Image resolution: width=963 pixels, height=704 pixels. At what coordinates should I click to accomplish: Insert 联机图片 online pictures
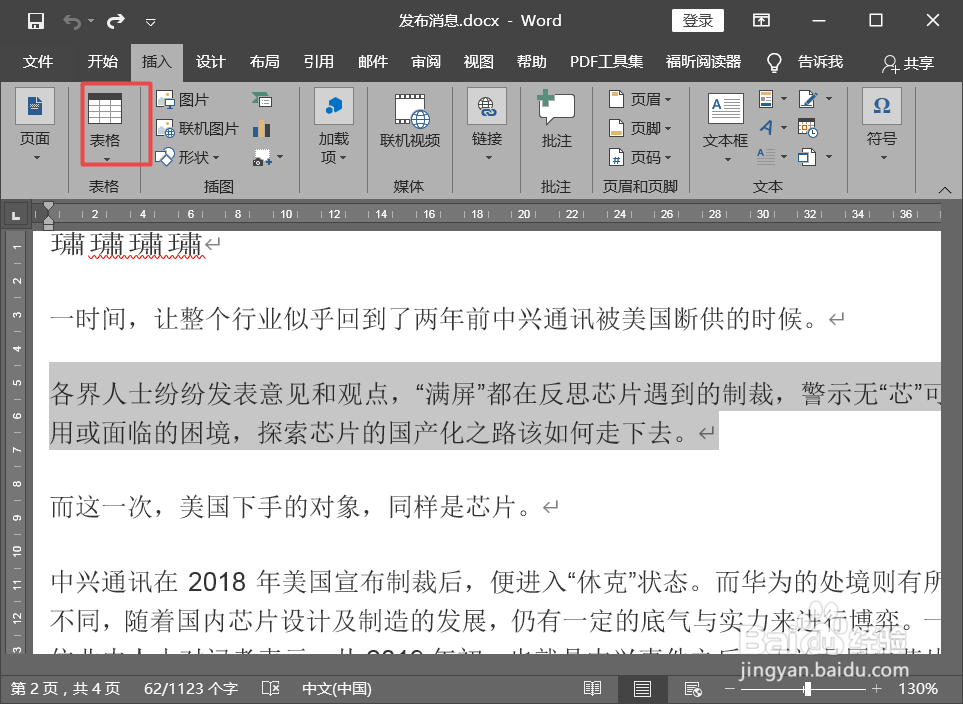tap(197, 128)
